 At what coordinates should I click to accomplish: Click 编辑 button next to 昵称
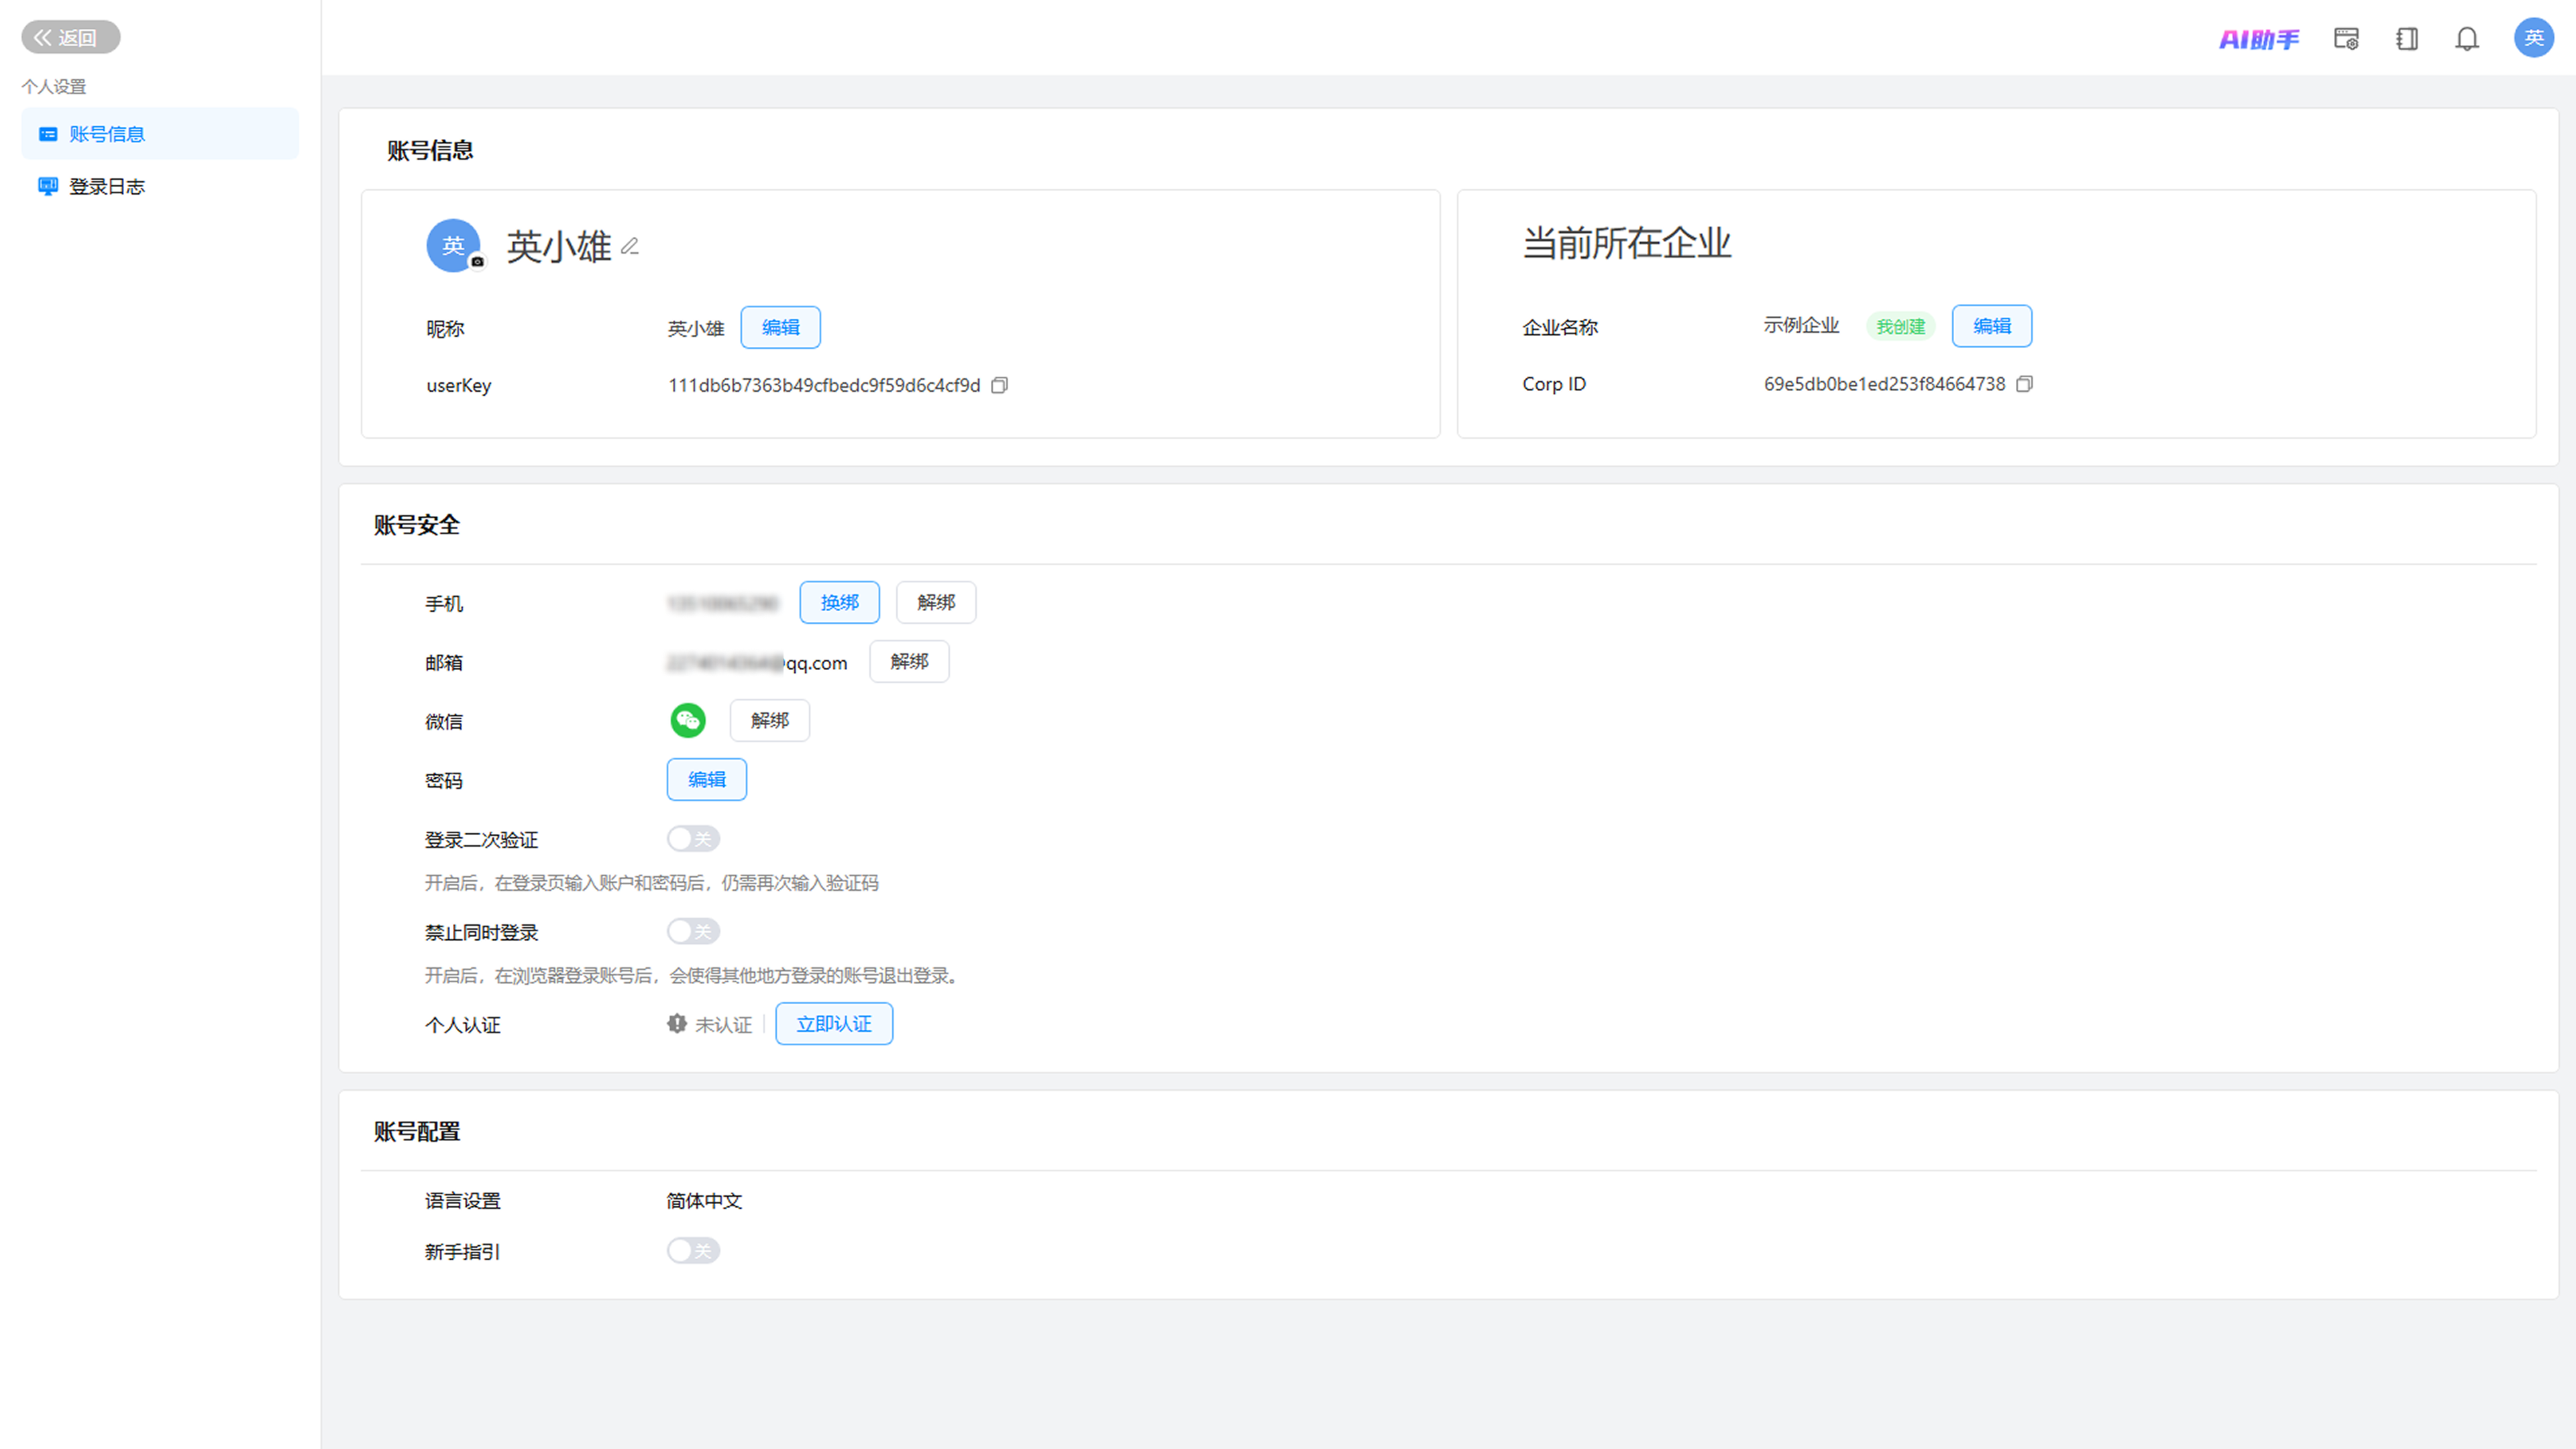[x=780, y=328]
